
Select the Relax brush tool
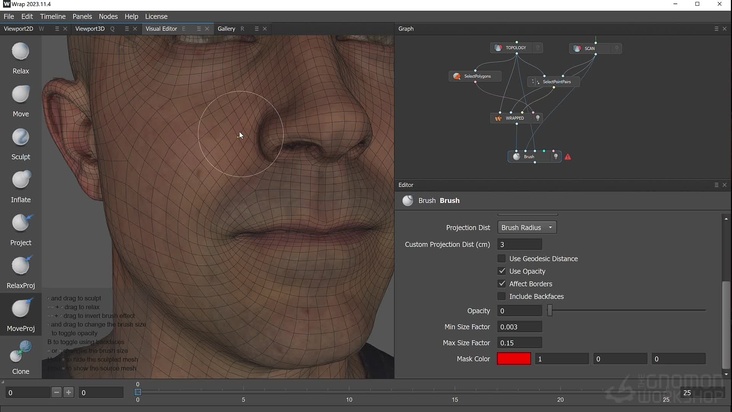tap(20, 53)
